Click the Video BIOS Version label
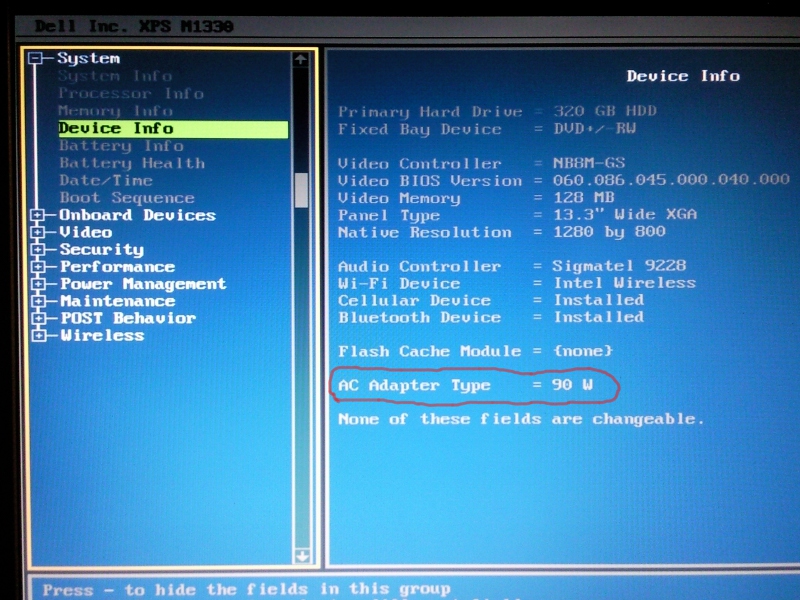Image resolution: width=800 pixels, height=600 pixels. (430, 181)
